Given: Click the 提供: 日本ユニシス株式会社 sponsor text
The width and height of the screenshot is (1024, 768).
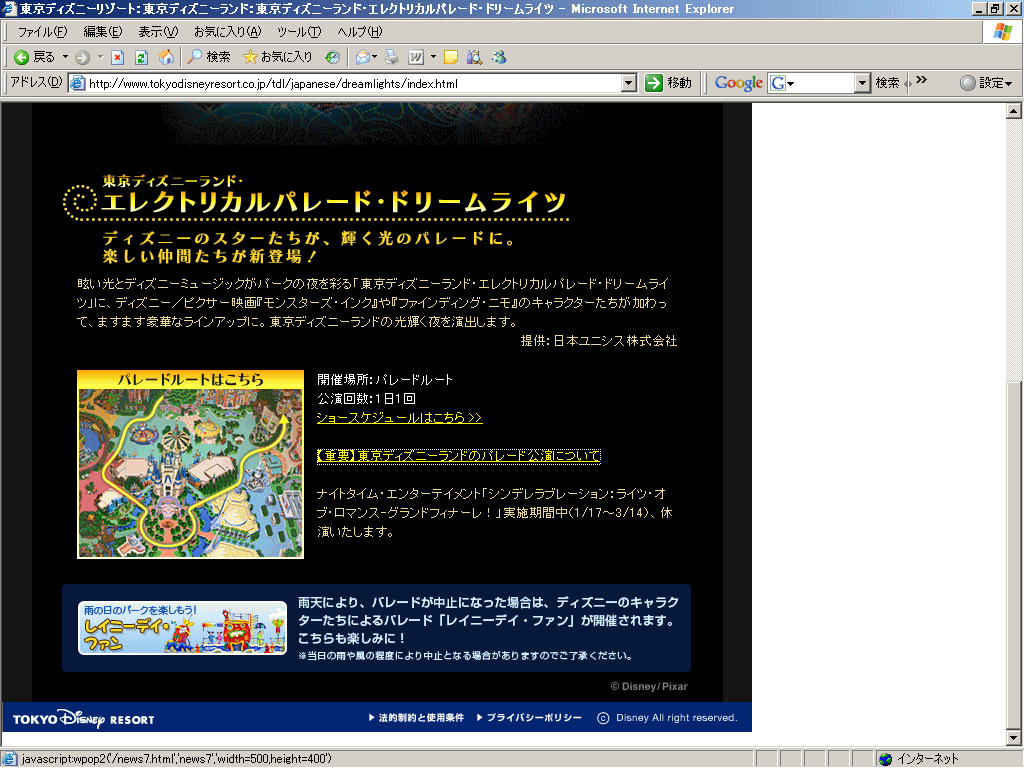Looking at the screenshot, I should click(x=599, y=341).
